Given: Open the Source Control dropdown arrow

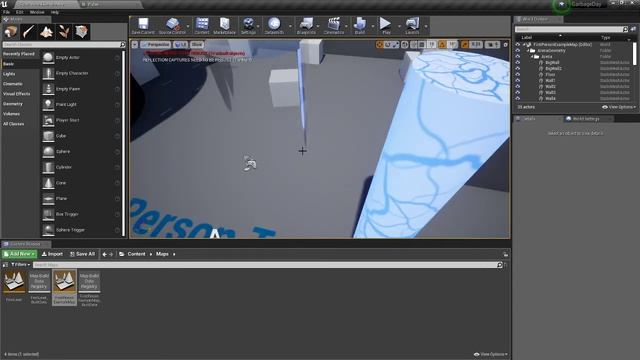Looking at the screenshot, I should tap(188, 27).
